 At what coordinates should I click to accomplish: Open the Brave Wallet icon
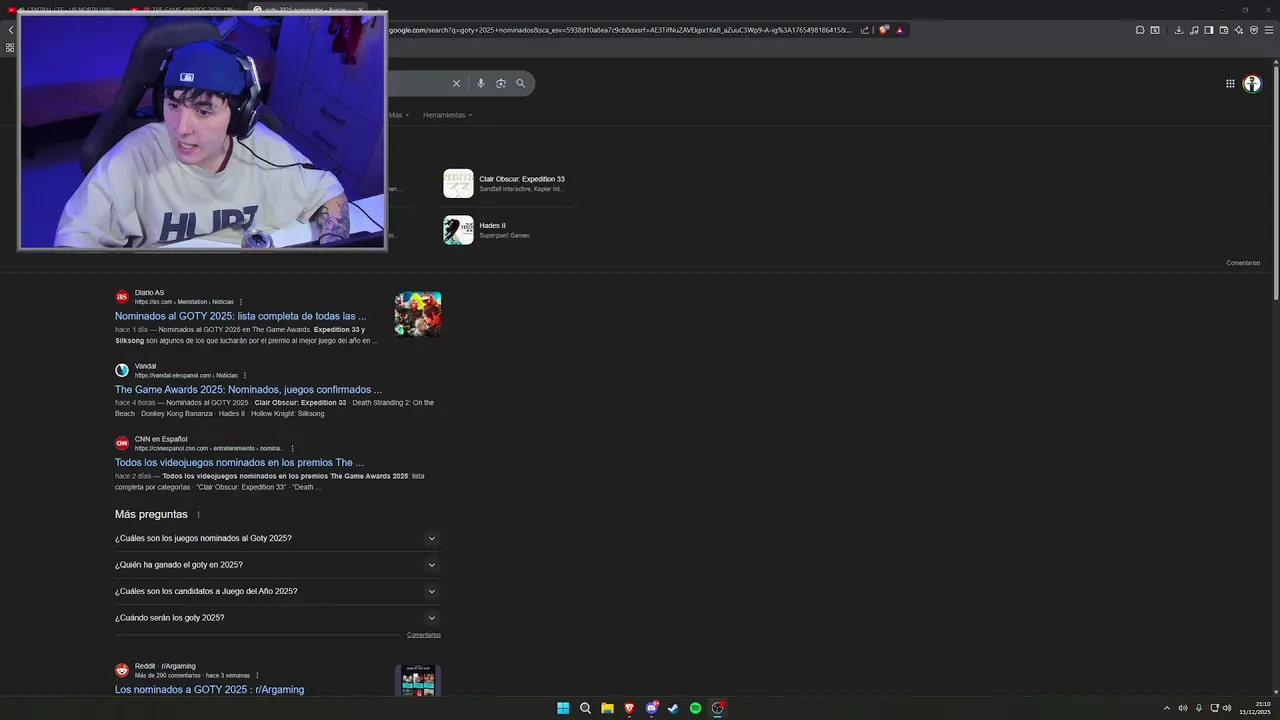[1224, 30]
